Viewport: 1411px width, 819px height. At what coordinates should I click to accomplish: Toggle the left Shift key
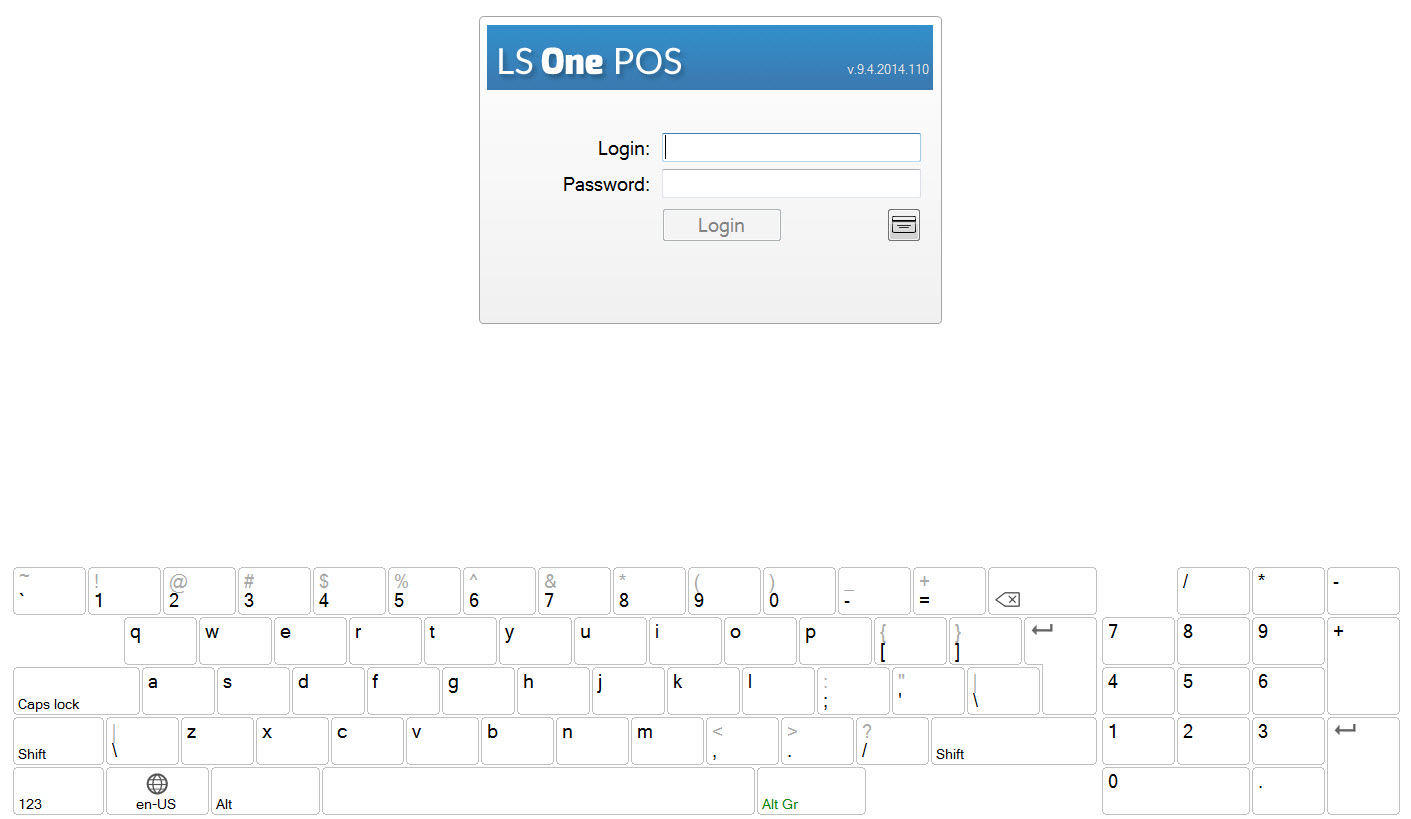pos(58,741)
